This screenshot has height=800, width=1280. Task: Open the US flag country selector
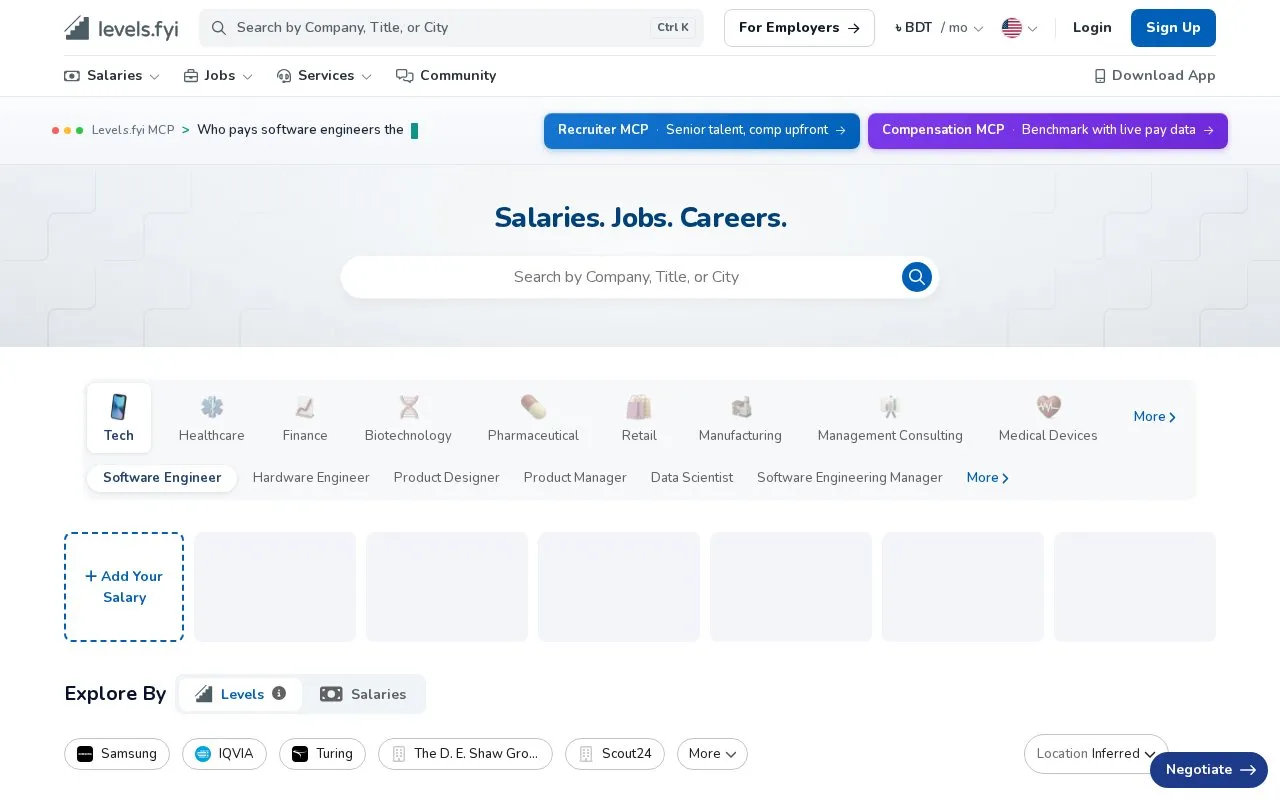pos(1020,28)
